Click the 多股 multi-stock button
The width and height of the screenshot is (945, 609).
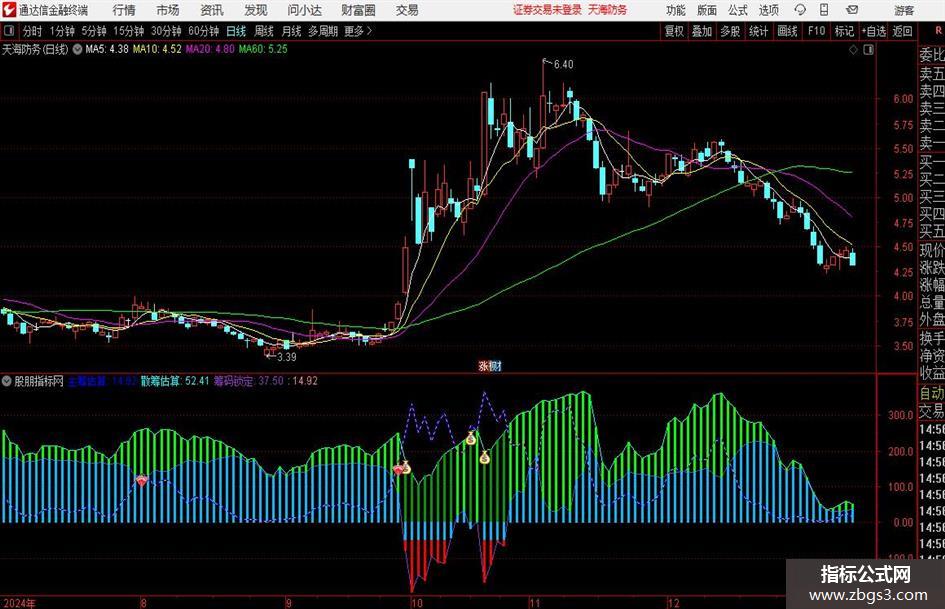[730, 31]
